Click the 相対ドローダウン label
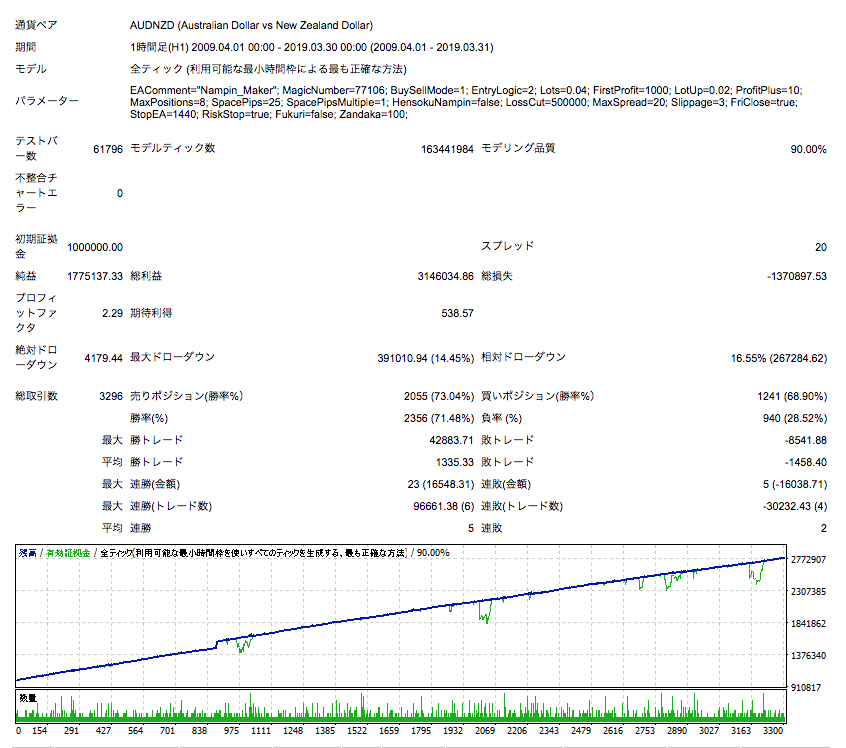Image resolution: width=846 pixels, height=748 pixels. point(523,357)
